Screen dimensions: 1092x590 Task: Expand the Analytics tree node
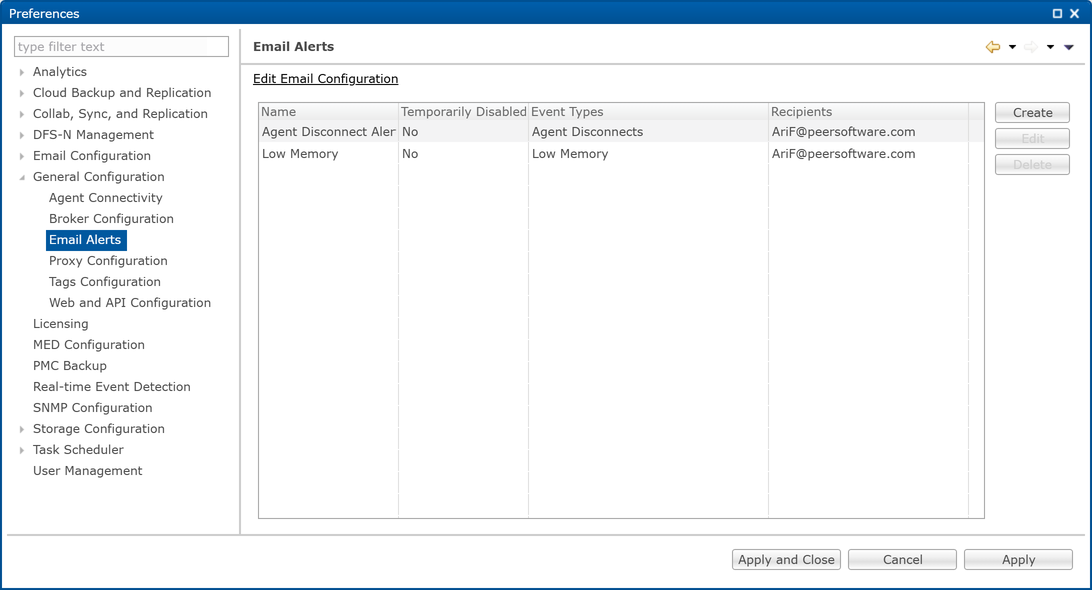point(22,72)
